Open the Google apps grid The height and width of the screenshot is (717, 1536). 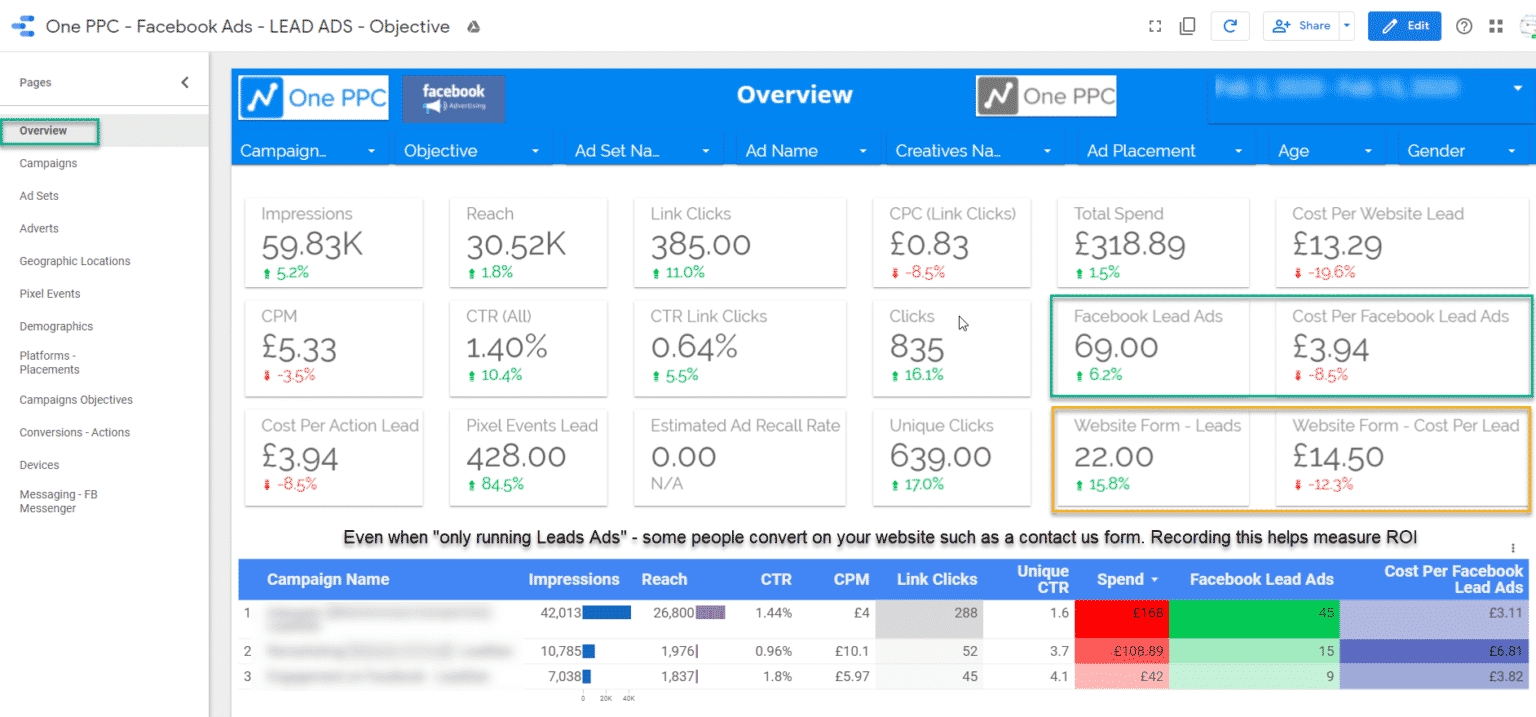point(1496,27)
